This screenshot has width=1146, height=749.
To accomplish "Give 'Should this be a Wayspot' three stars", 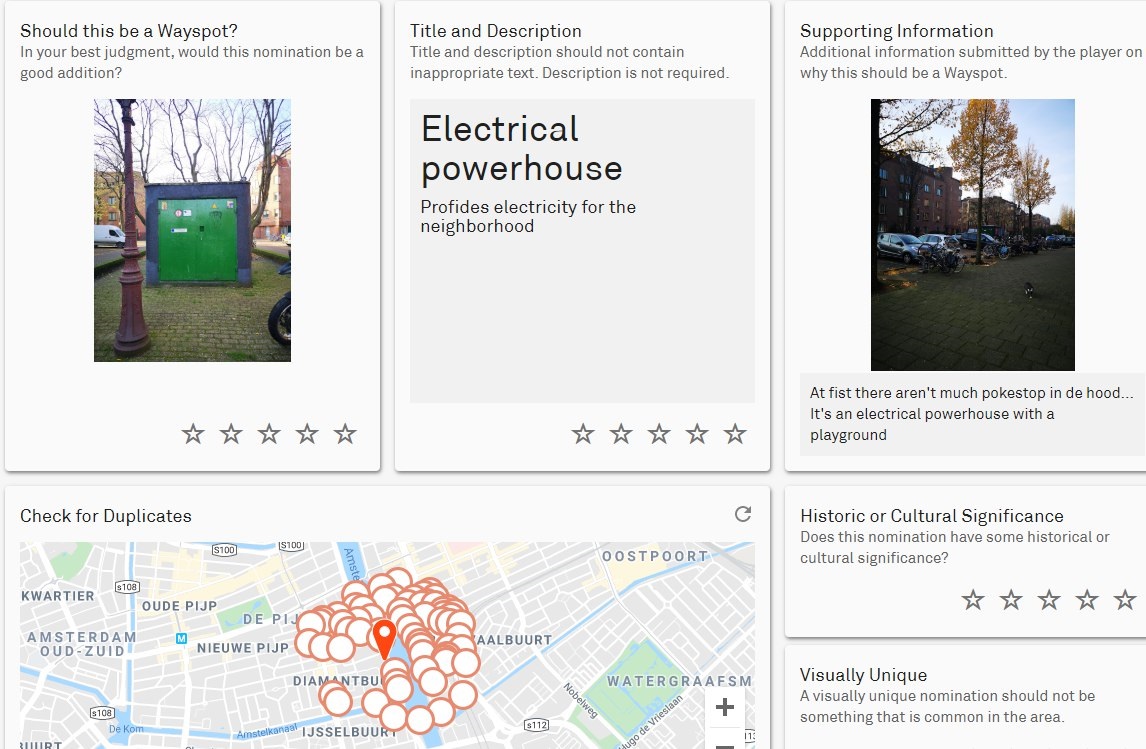I will [269, 434].
